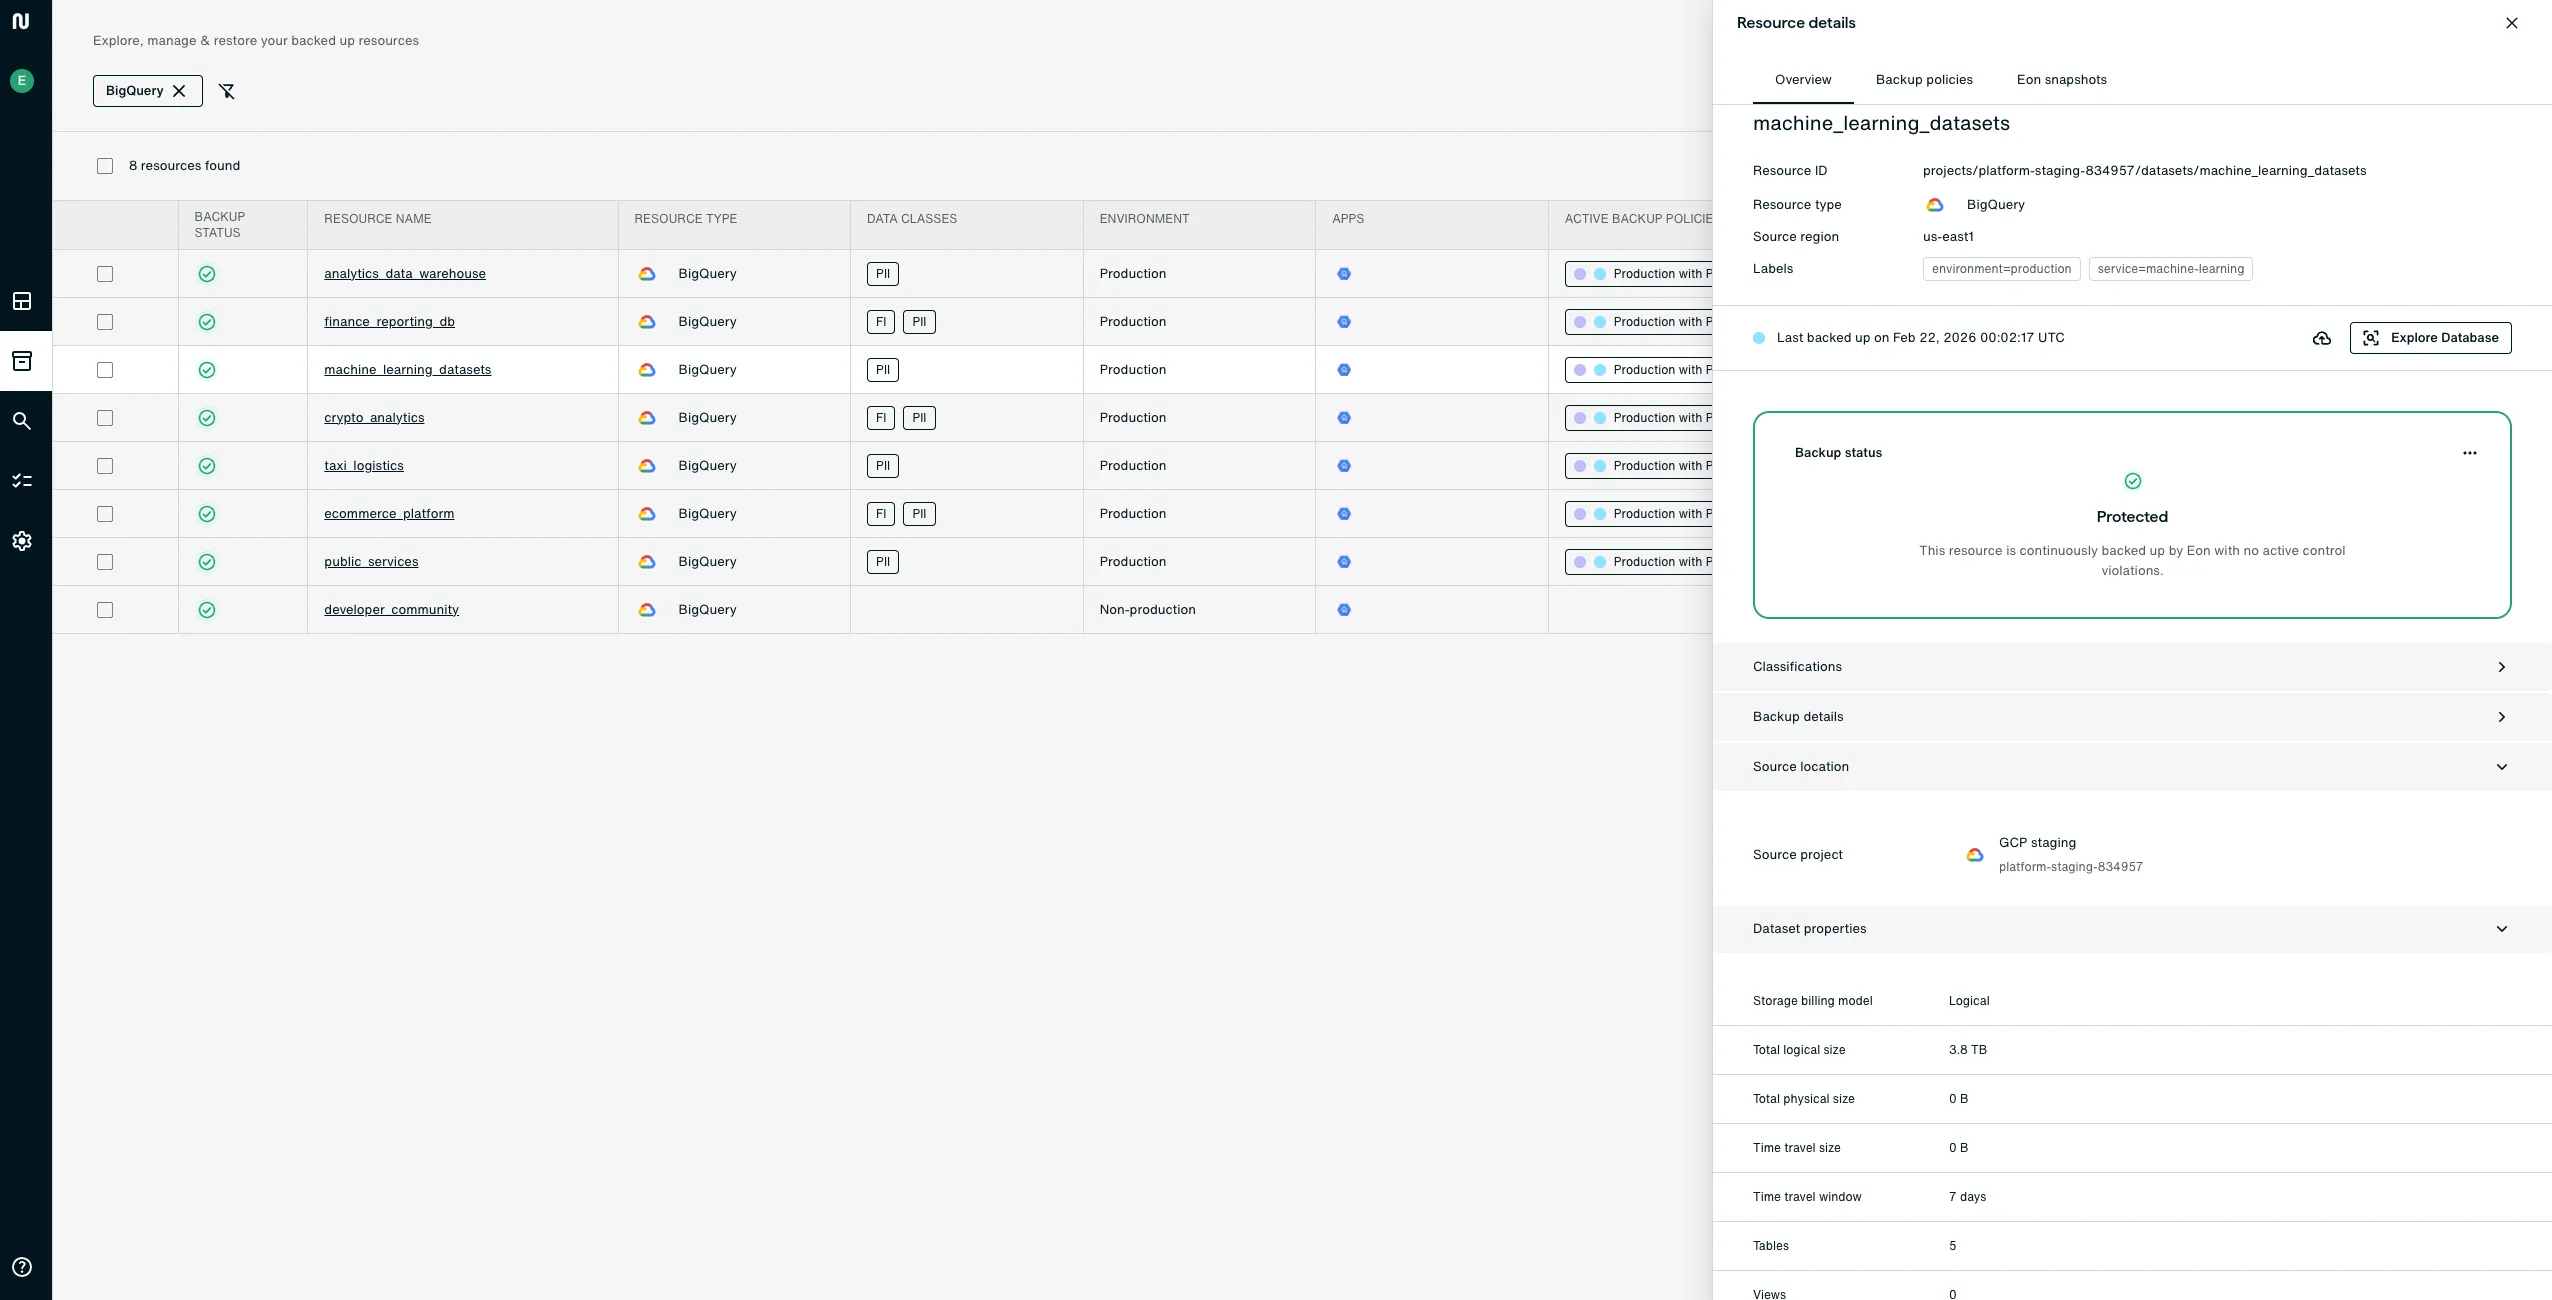
Task: Open the settings gear in the sidebar
Action: tap(22, 541)
